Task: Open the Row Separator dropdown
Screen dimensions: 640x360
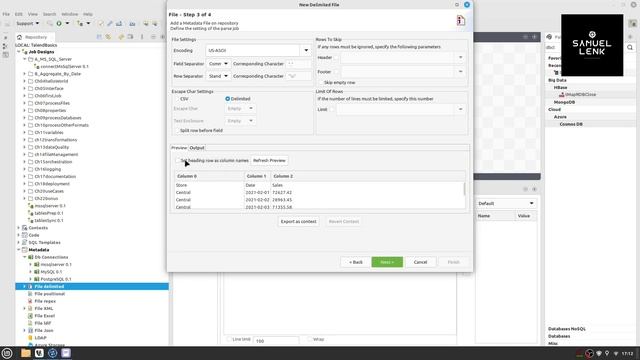Action: tap(218, 76)
